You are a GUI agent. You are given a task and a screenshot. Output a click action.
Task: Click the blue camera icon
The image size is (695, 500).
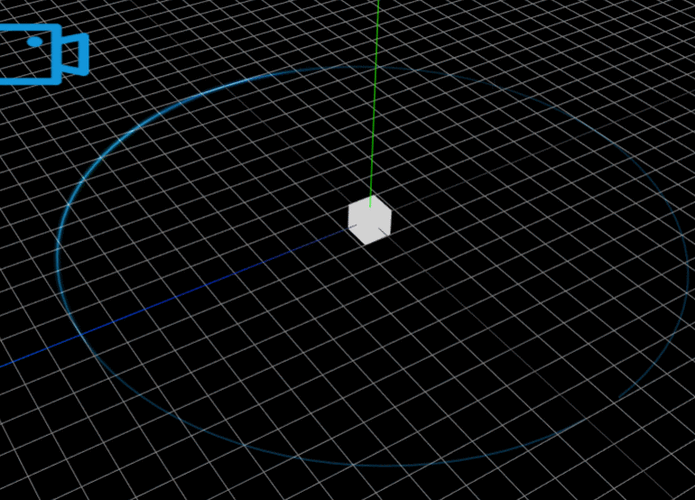click(x=43, y=54)
